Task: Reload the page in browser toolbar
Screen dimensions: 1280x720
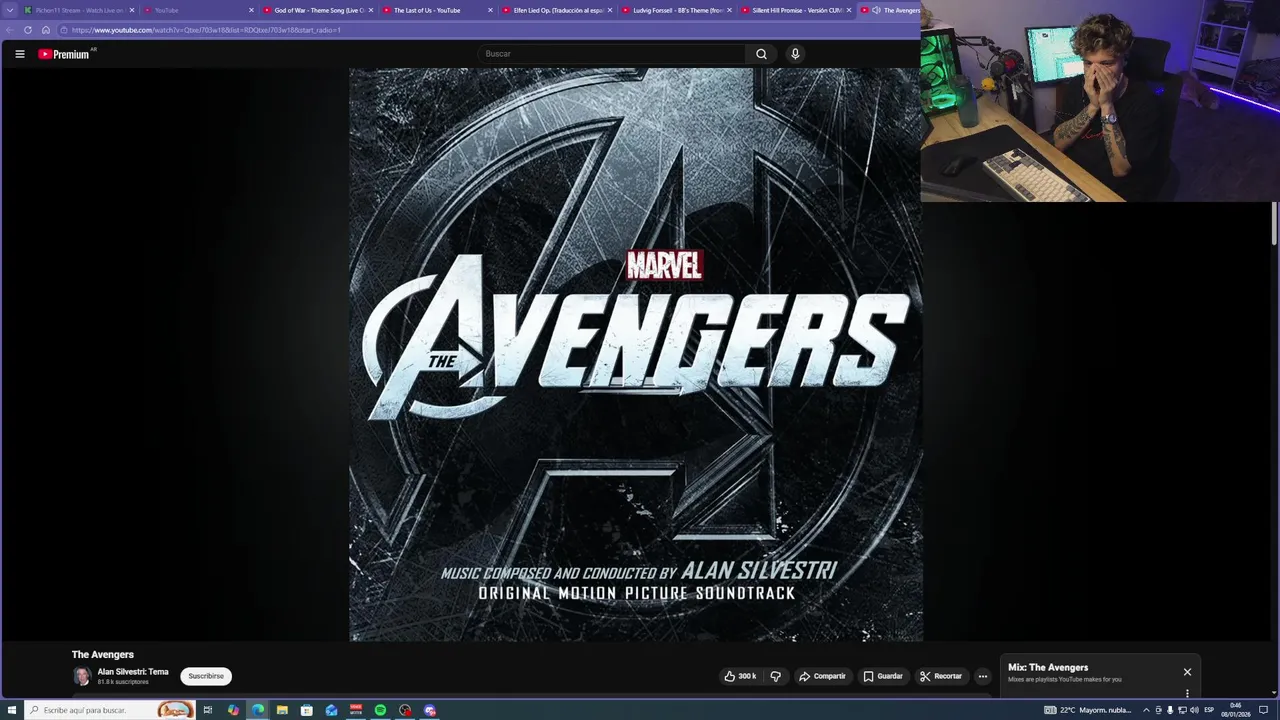Action: pyautogui.click(x=27, y=30)
